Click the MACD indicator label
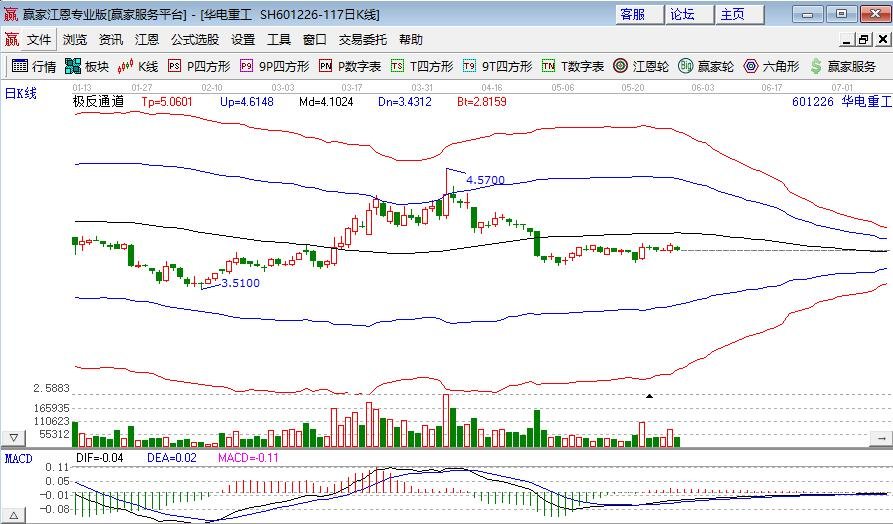This screenshot has height=524, width=893. (x=18, y=459)
